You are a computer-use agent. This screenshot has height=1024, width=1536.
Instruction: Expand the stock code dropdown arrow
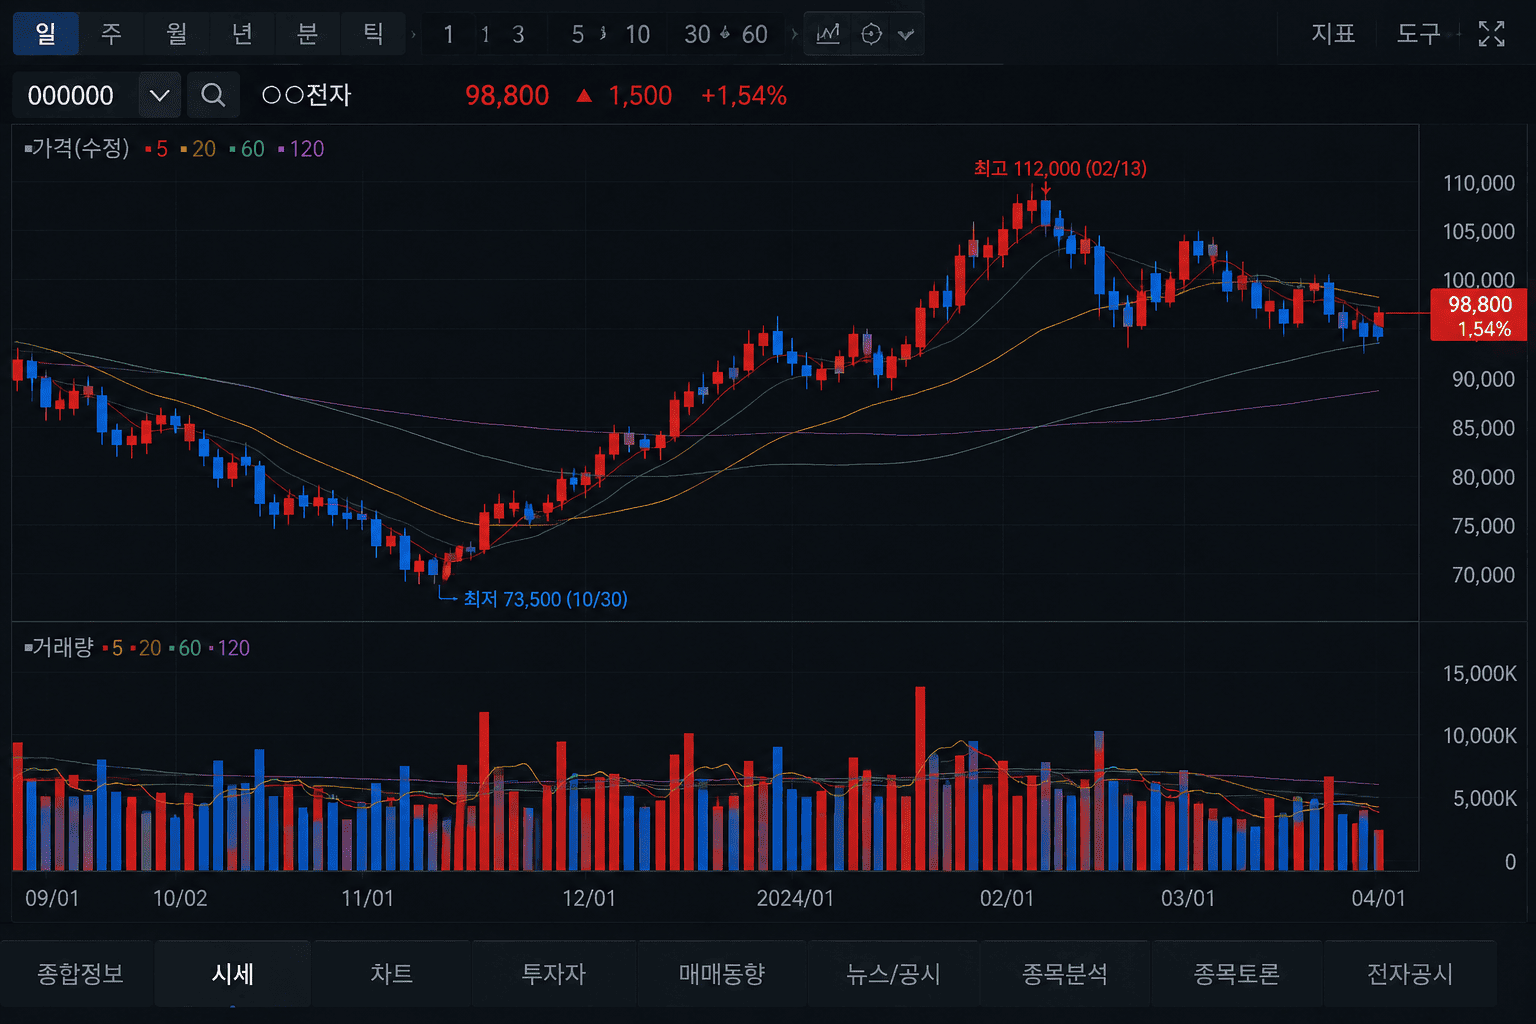pyautogui.click(x=159, y=95)
